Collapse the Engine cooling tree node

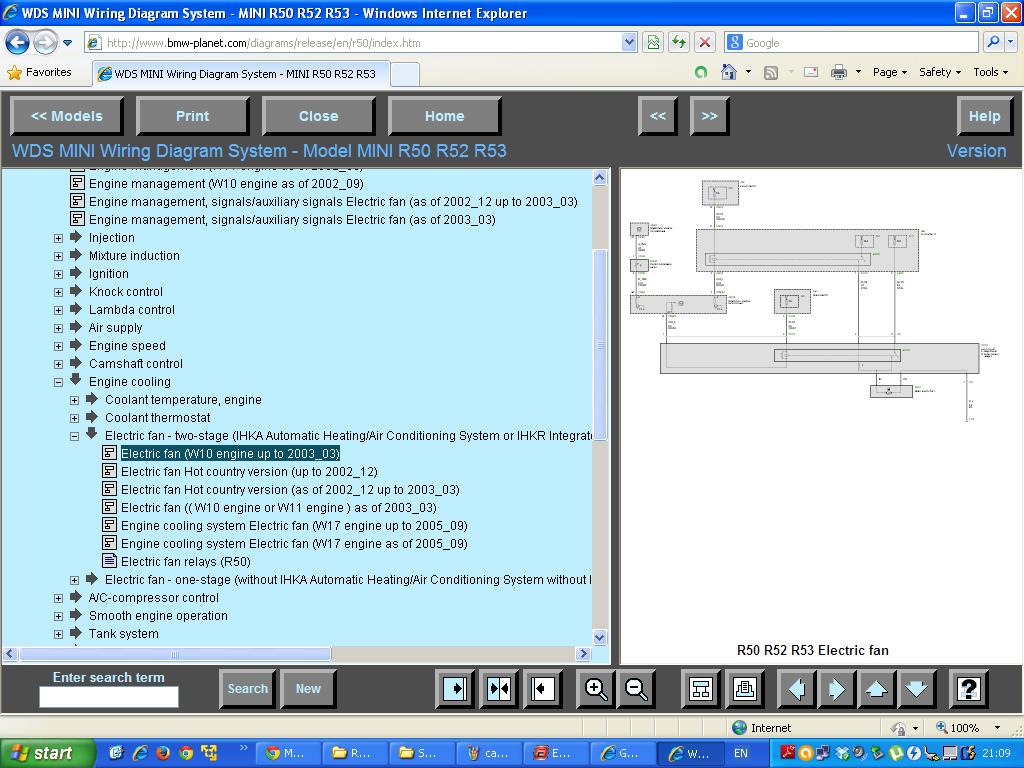pos(58,382)
